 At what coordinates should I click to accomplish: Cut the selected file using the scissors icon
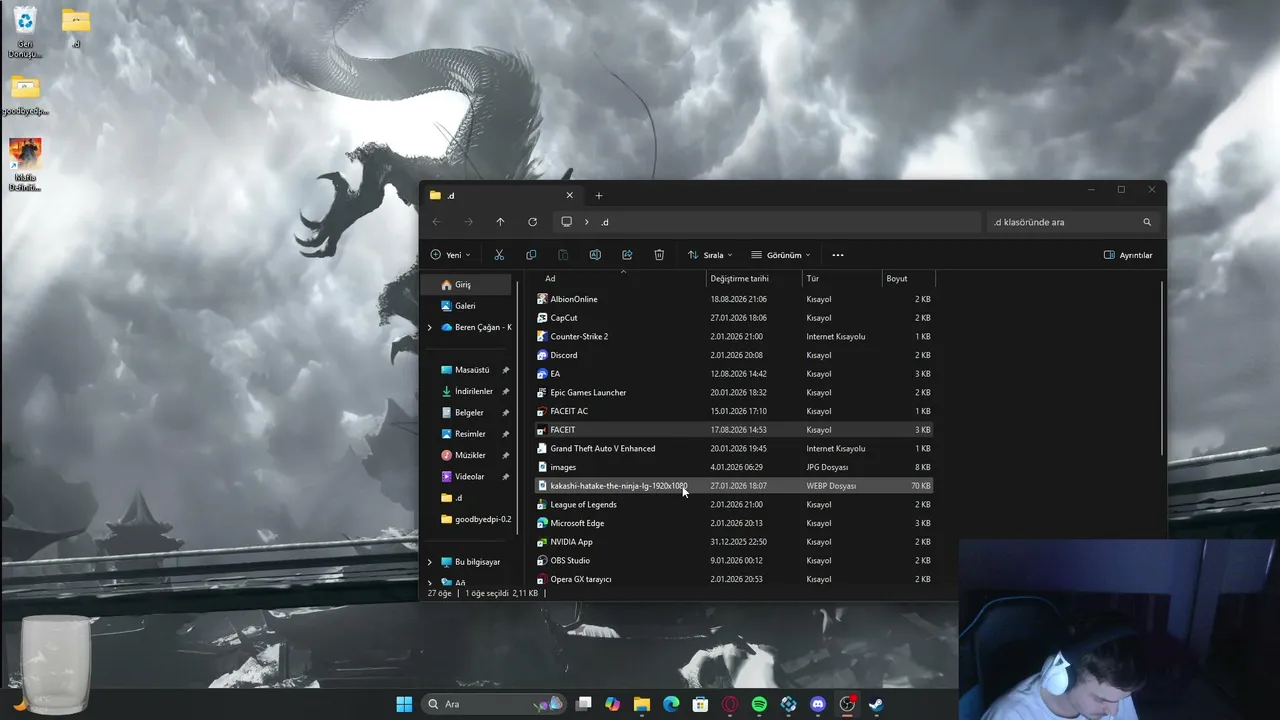point(499,255)
